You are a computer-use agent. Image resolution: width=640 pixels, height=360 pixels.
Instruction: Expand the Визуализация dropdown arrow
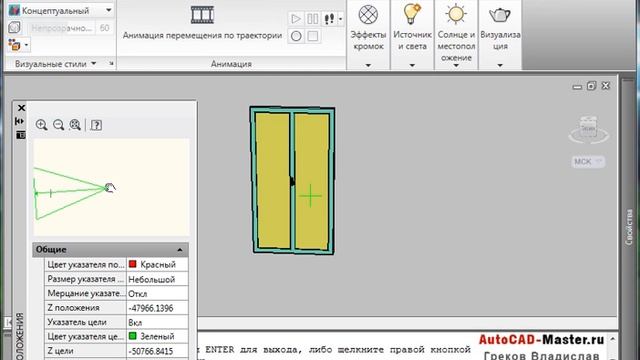coord(500,65)
